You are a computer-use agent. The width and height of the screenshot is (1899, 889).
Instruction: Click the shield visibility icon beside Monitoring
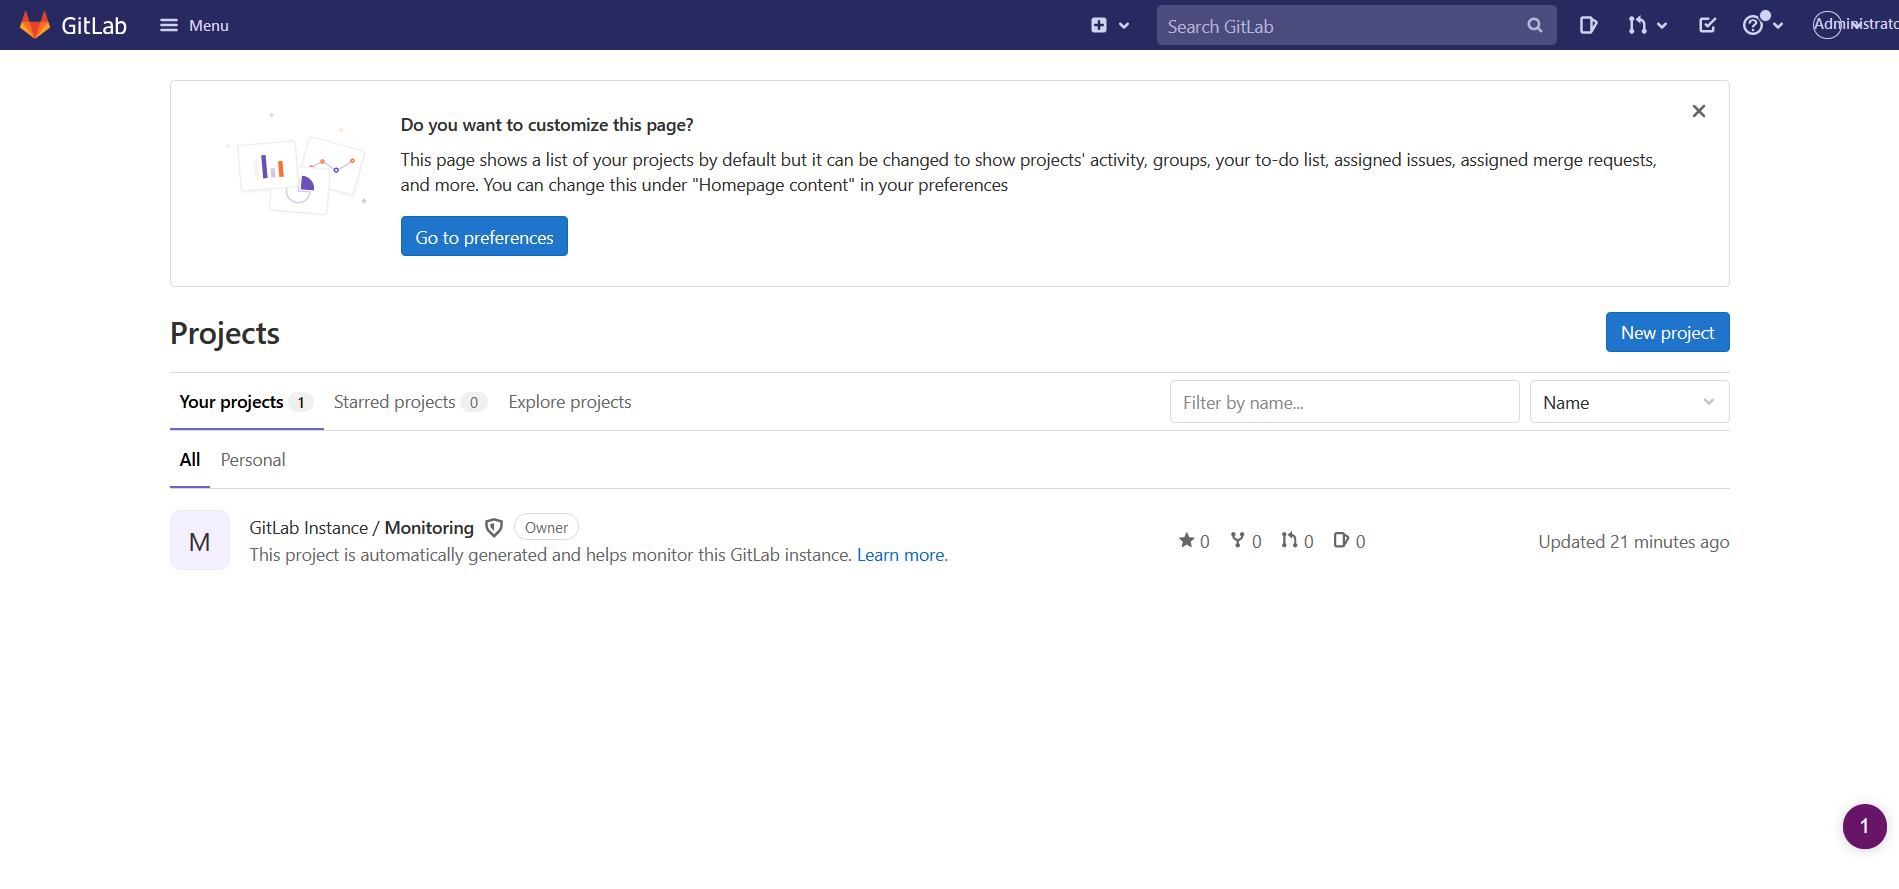point(494,528)
